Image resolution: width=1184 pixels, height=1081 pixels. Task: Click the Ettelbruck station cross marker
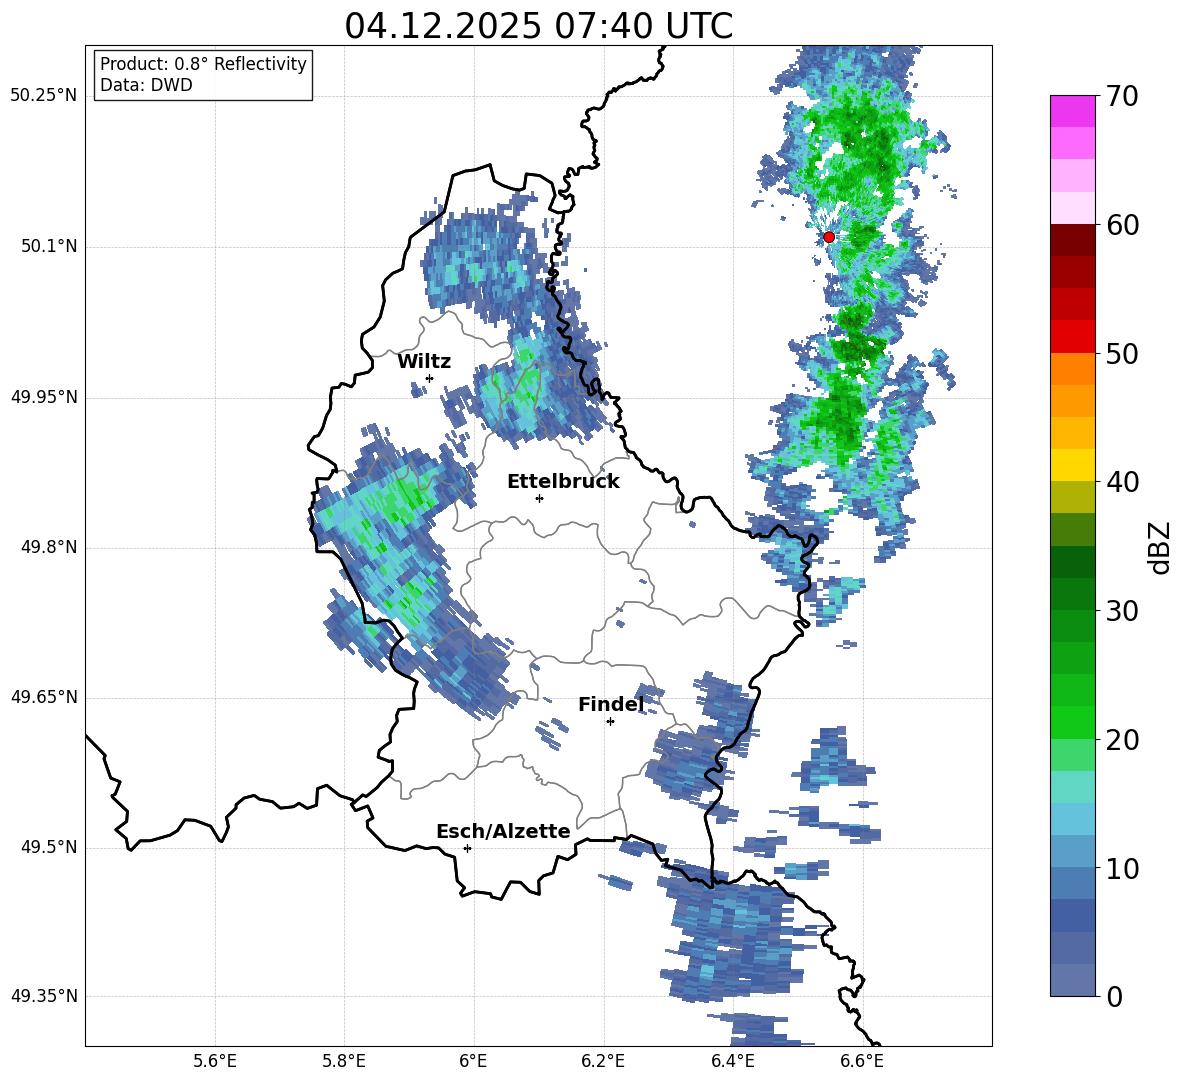pyautogui.click(x=539, y=498)
